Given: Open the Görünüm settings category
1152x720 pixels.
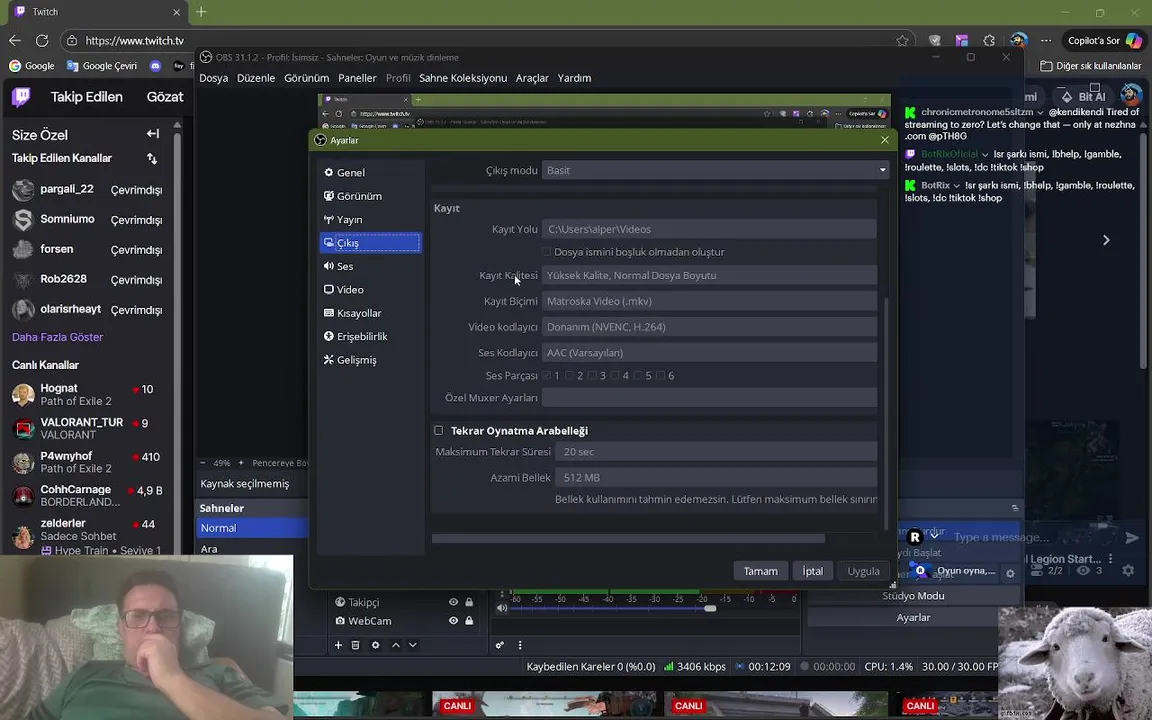Looking at the screenshot, I should click(370, 196).
